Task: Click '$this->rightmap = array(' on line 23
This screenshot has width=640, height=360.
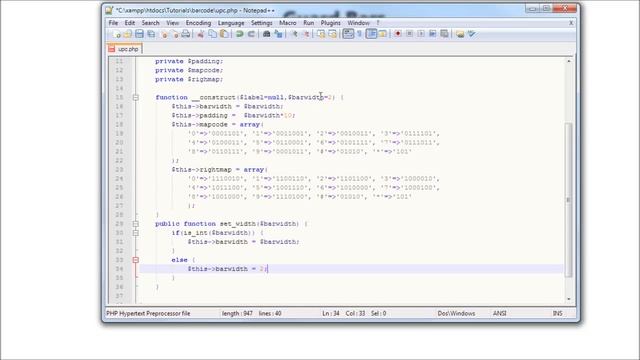Action: (x=220, y=170)
